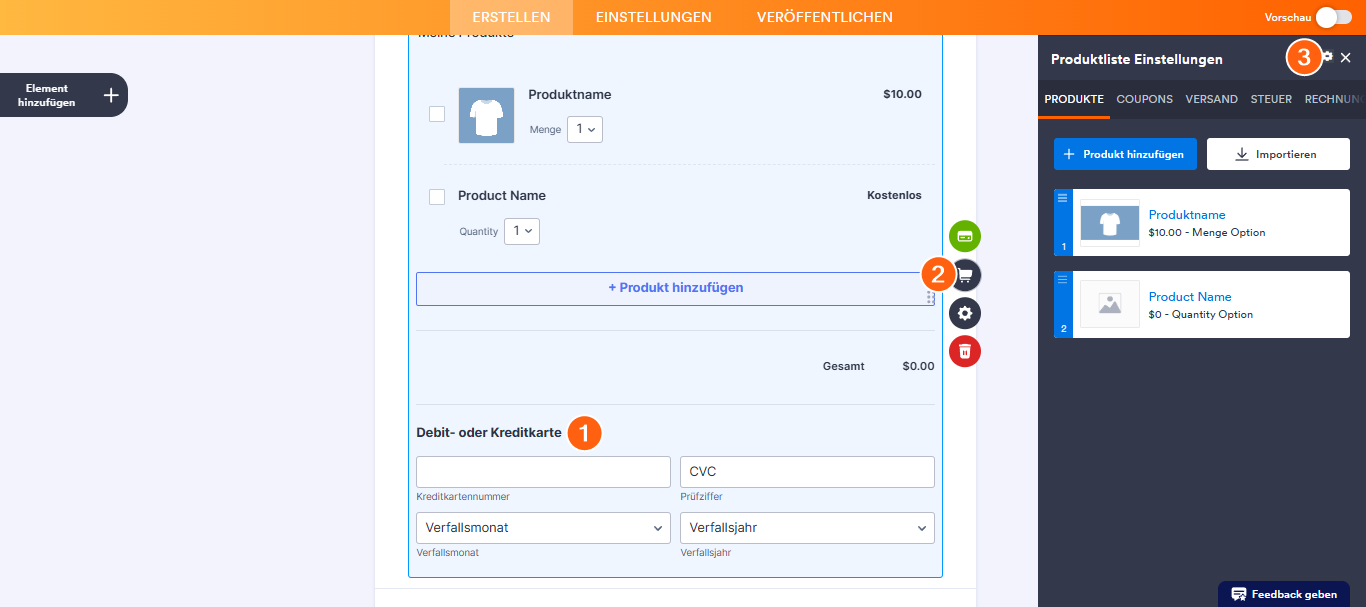The image size is (1366, 607).
Task: Switch to the VERÖFFENTLICHEN tab
Action: (825, 17)
